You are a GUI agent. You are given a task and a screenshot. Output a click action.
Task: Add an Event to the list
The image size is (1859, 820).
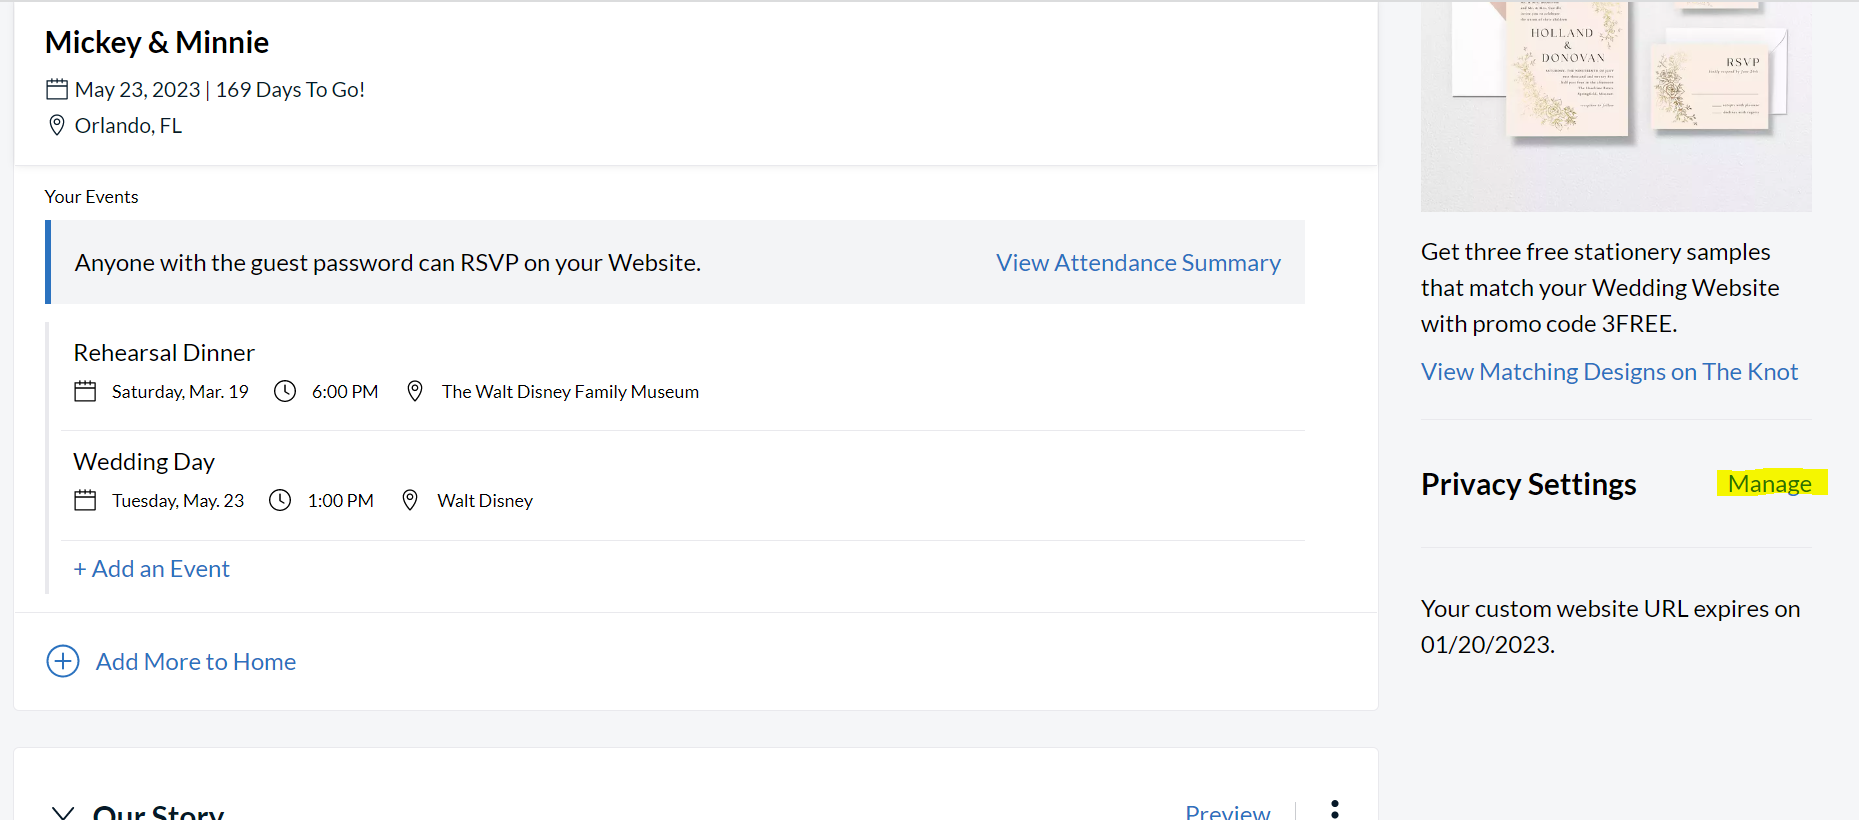click(x=152, y=569)
